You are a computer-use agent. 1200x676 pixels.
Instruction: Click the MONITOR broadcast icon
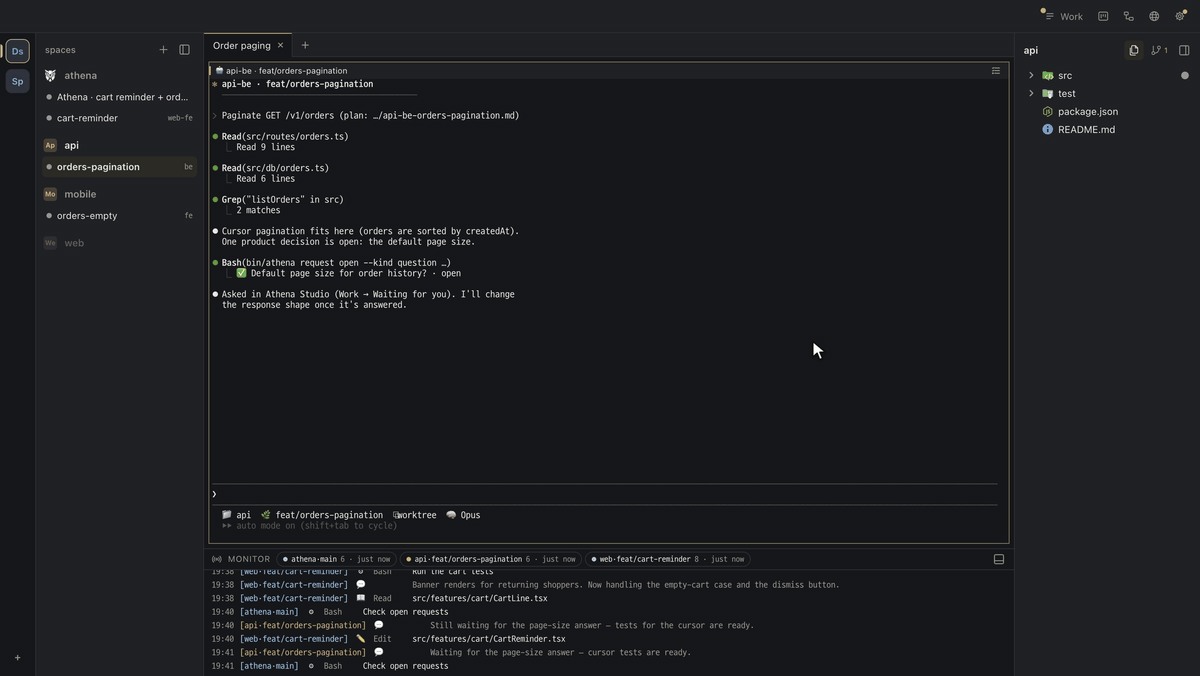click(217, 559)
